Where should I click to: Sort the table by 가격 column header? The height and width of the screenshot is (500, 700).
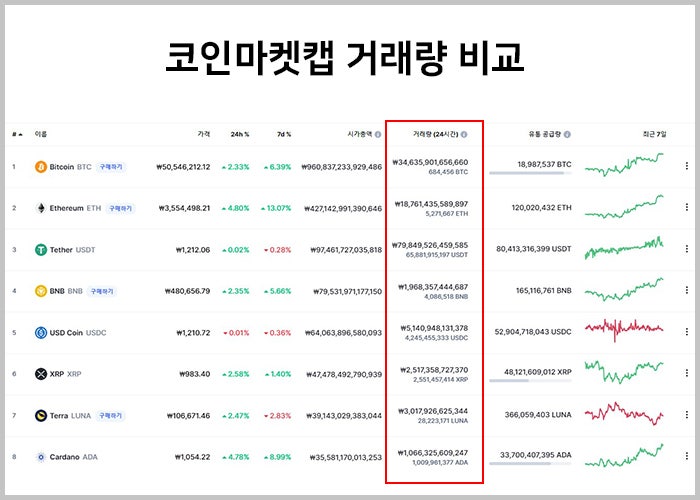[204, 134]
